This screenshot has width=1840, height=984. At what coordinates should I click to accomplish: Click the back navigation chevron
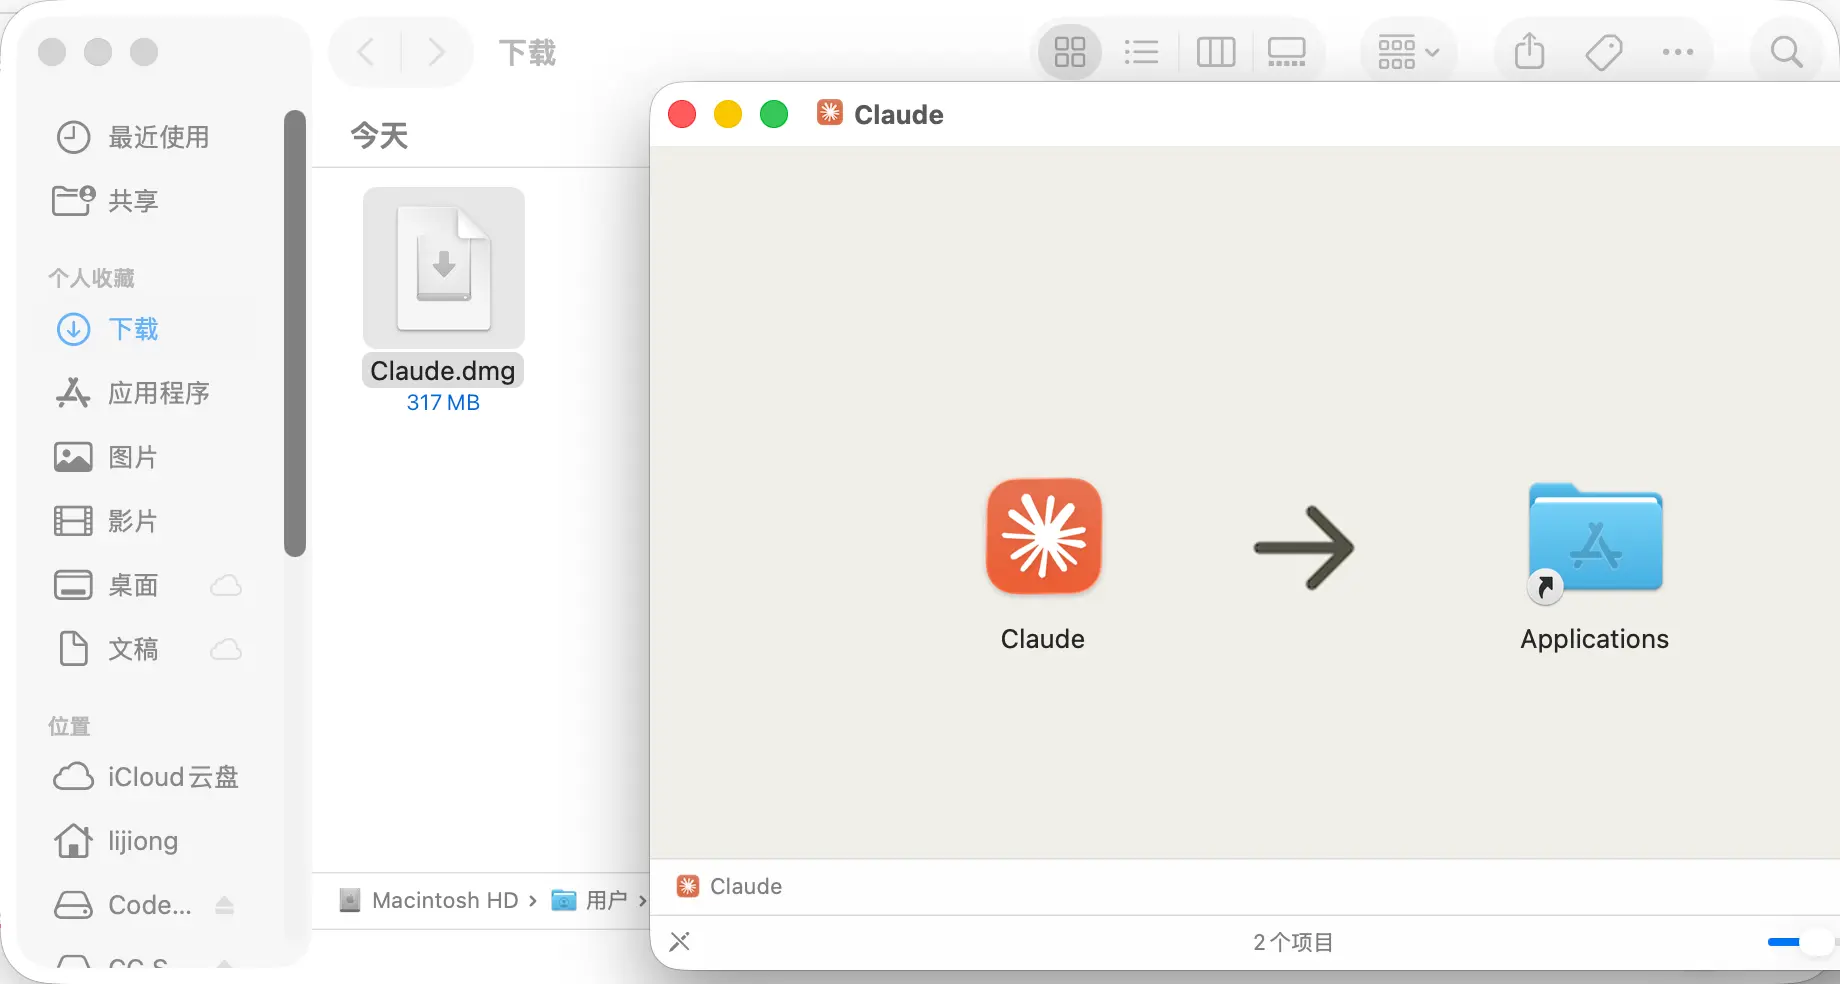(x=367, y=52)
